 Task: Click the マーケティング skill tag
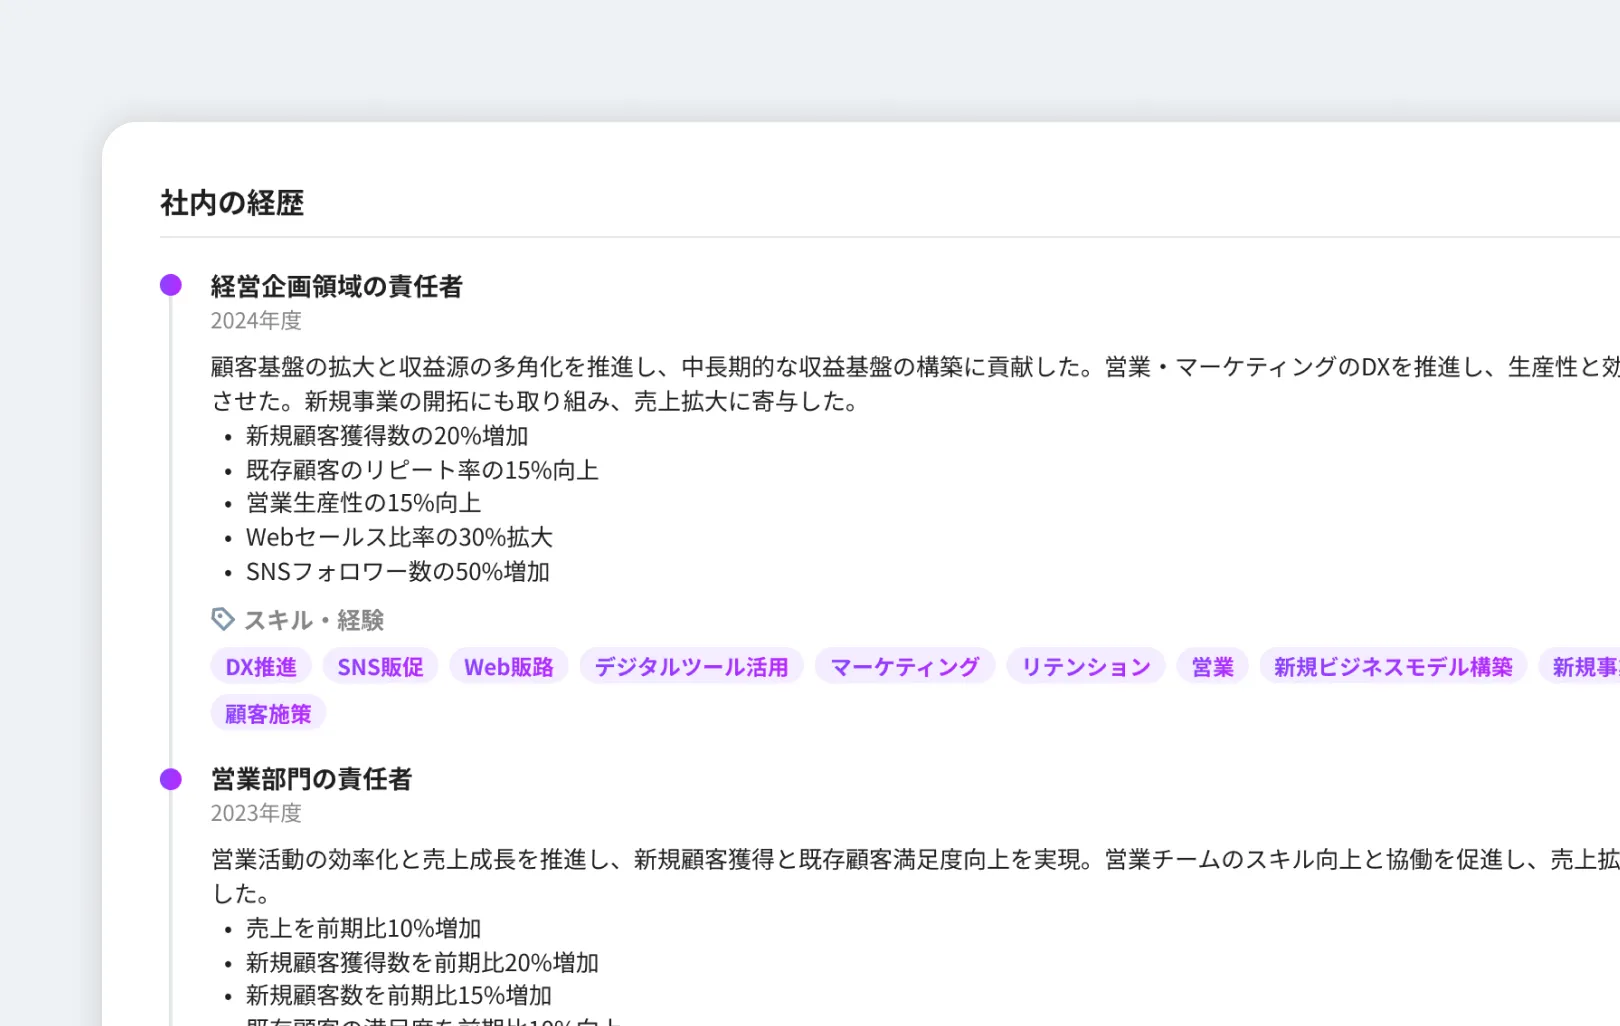pyautogui.click(x=903, y=666)
